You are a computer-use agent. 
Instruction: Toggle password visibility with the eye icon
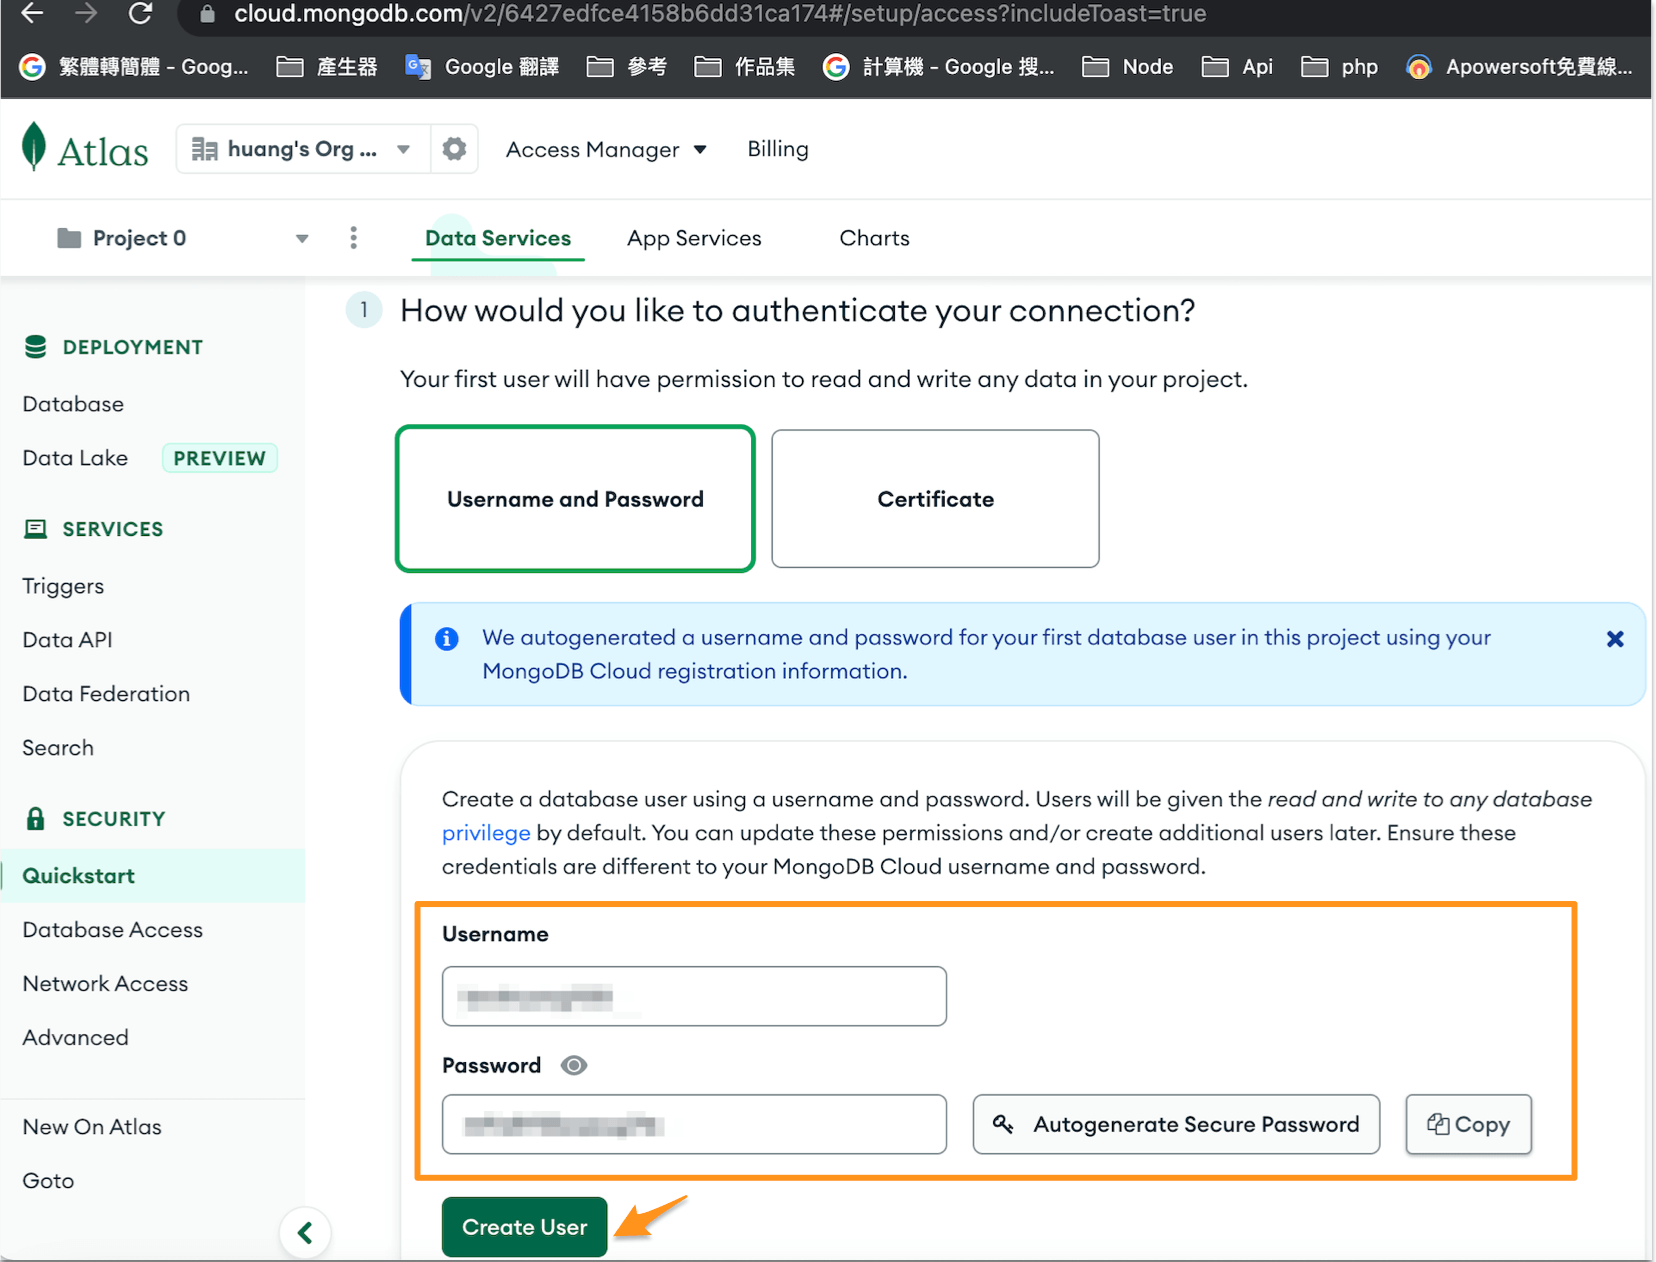(x=574, y=1065)
